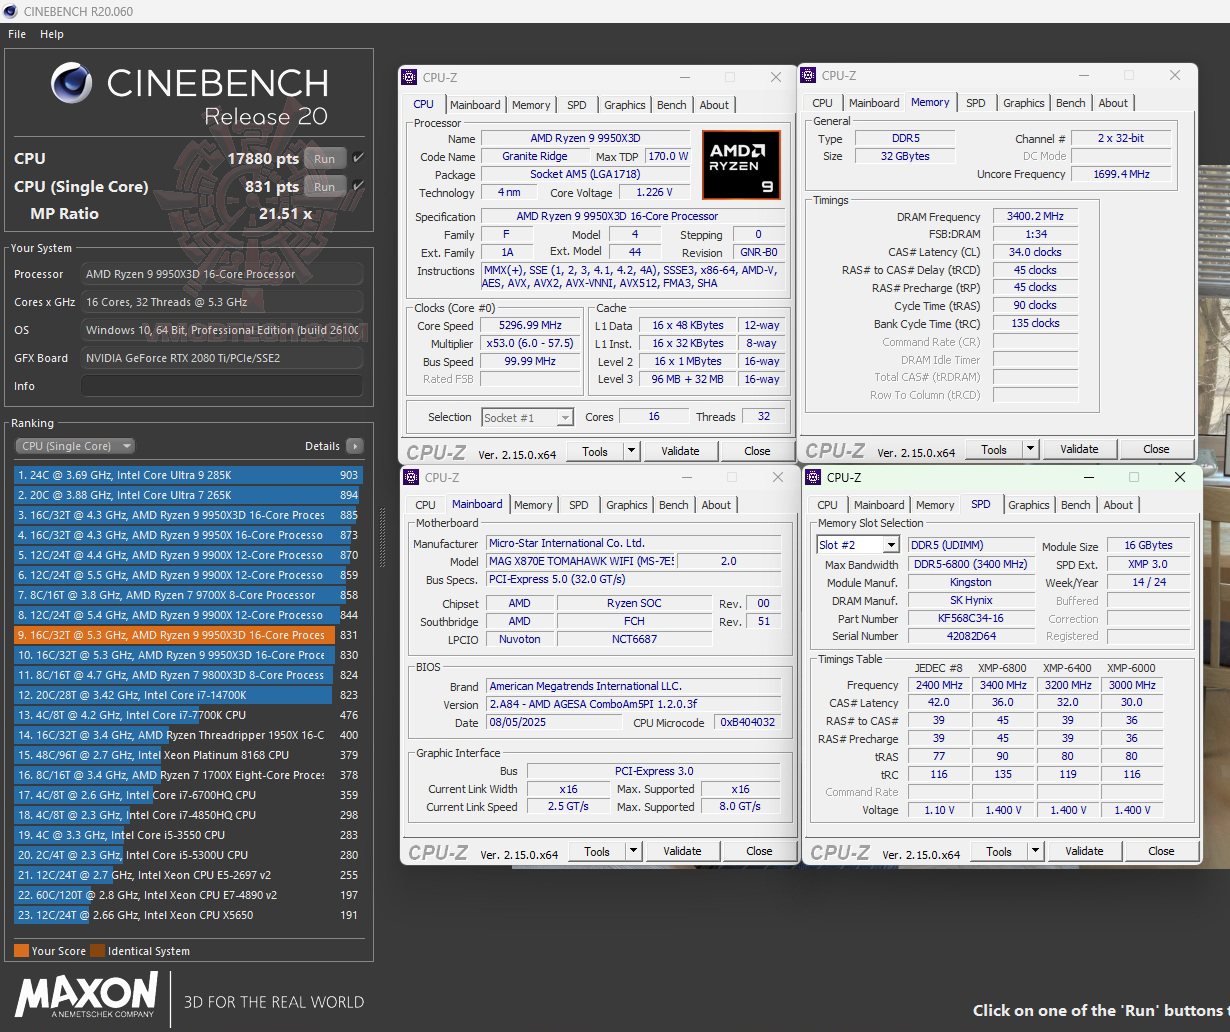This screenshot has height=1032, width=1230.
Task: Click the CPU-Z logo in the Mainboard window footer
Action: [440, 850]
